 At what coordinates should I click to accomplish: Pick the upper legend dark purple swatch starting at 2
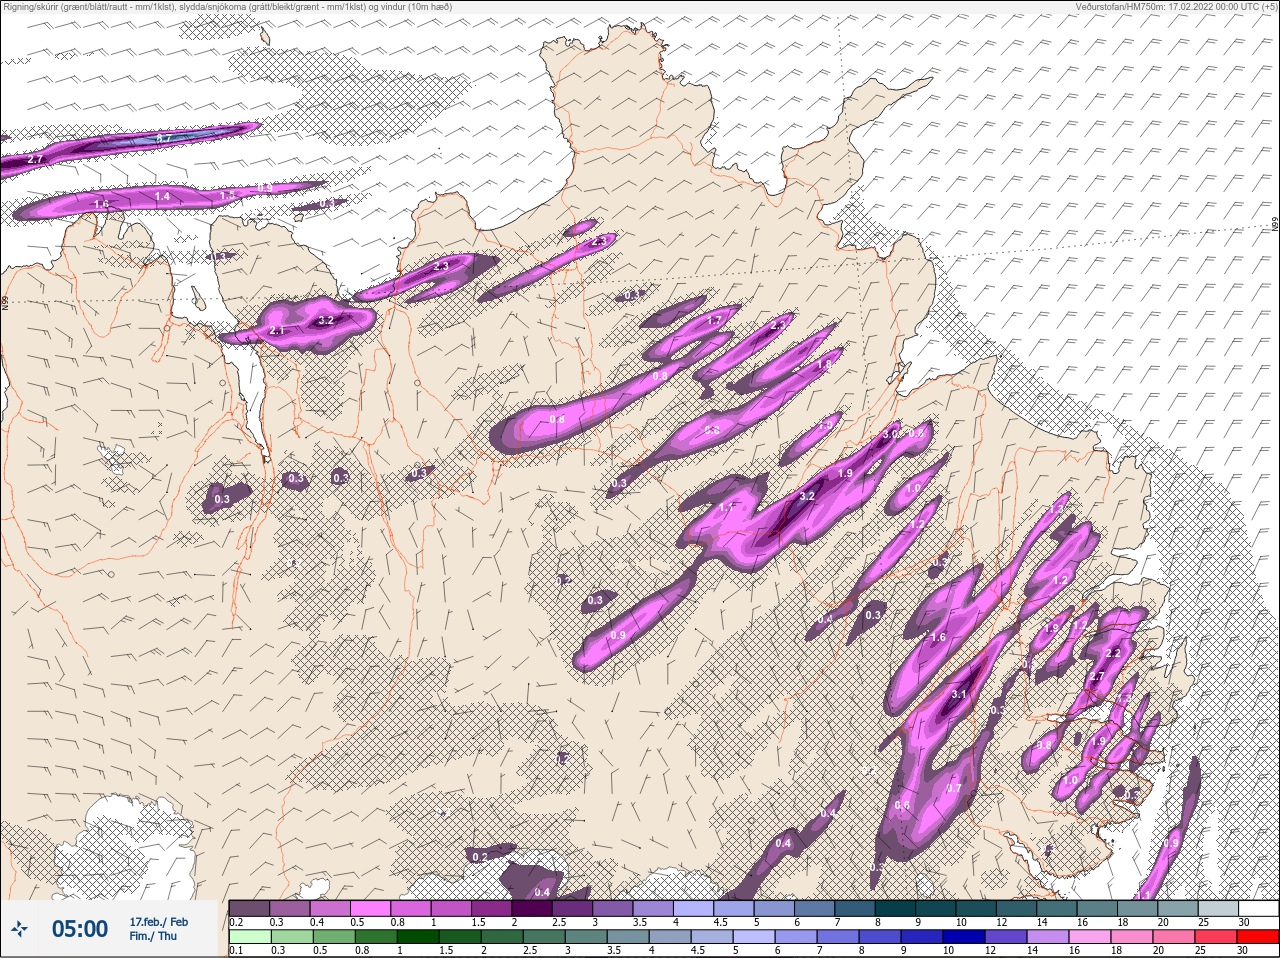(x=531, y=908)
